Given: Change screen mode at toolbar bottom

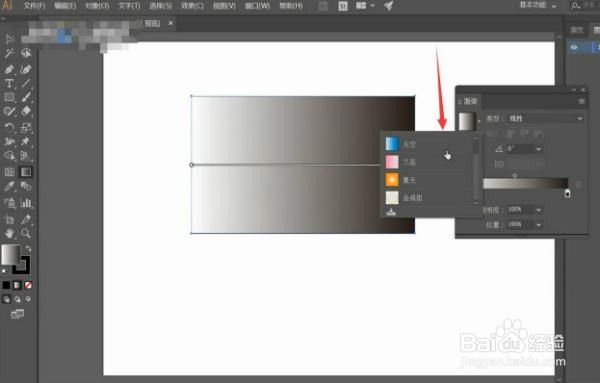Looking at the screenshot, I should point(17,315).
